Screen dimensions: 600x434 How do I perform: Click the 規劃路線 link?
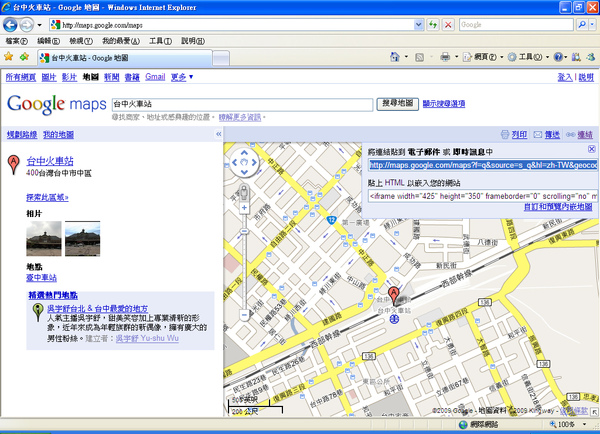(22, 135)
